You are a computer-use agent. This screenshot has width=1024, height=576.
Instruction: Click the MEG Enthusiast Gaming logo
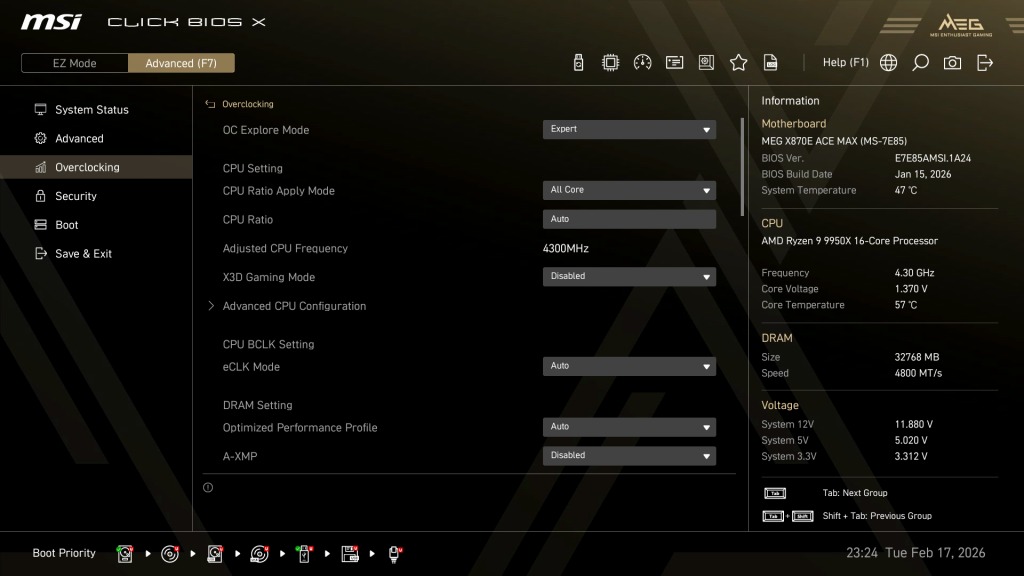pyautogui.click(x=961, y=24)
